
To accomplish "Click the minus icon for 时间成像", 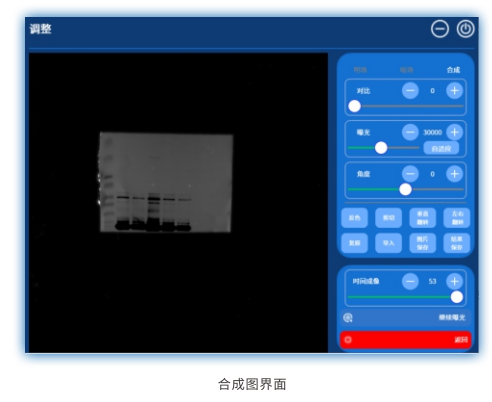I will click(x=410, y=281).
